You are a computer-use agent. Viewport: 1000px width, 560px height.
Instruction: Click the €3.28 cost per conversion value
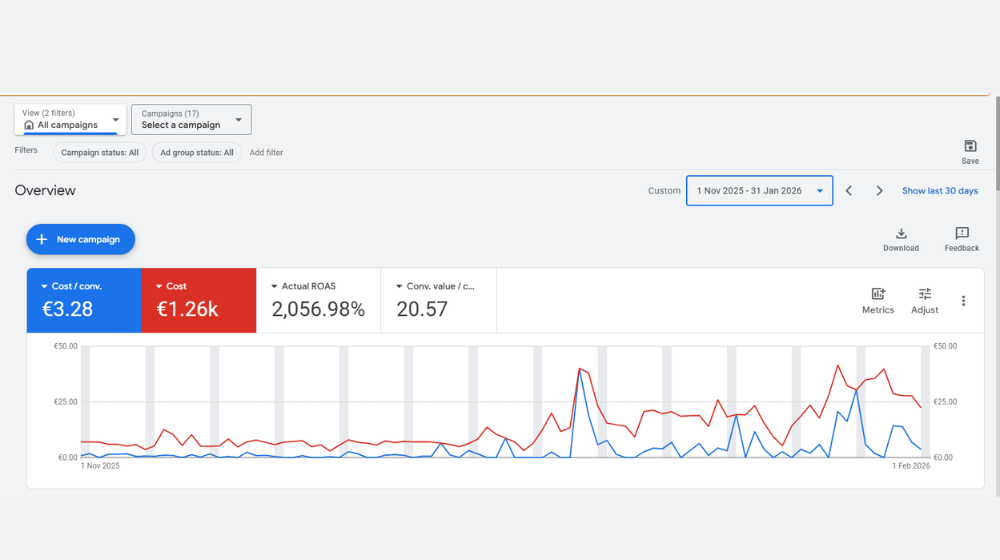coord(67,309)
